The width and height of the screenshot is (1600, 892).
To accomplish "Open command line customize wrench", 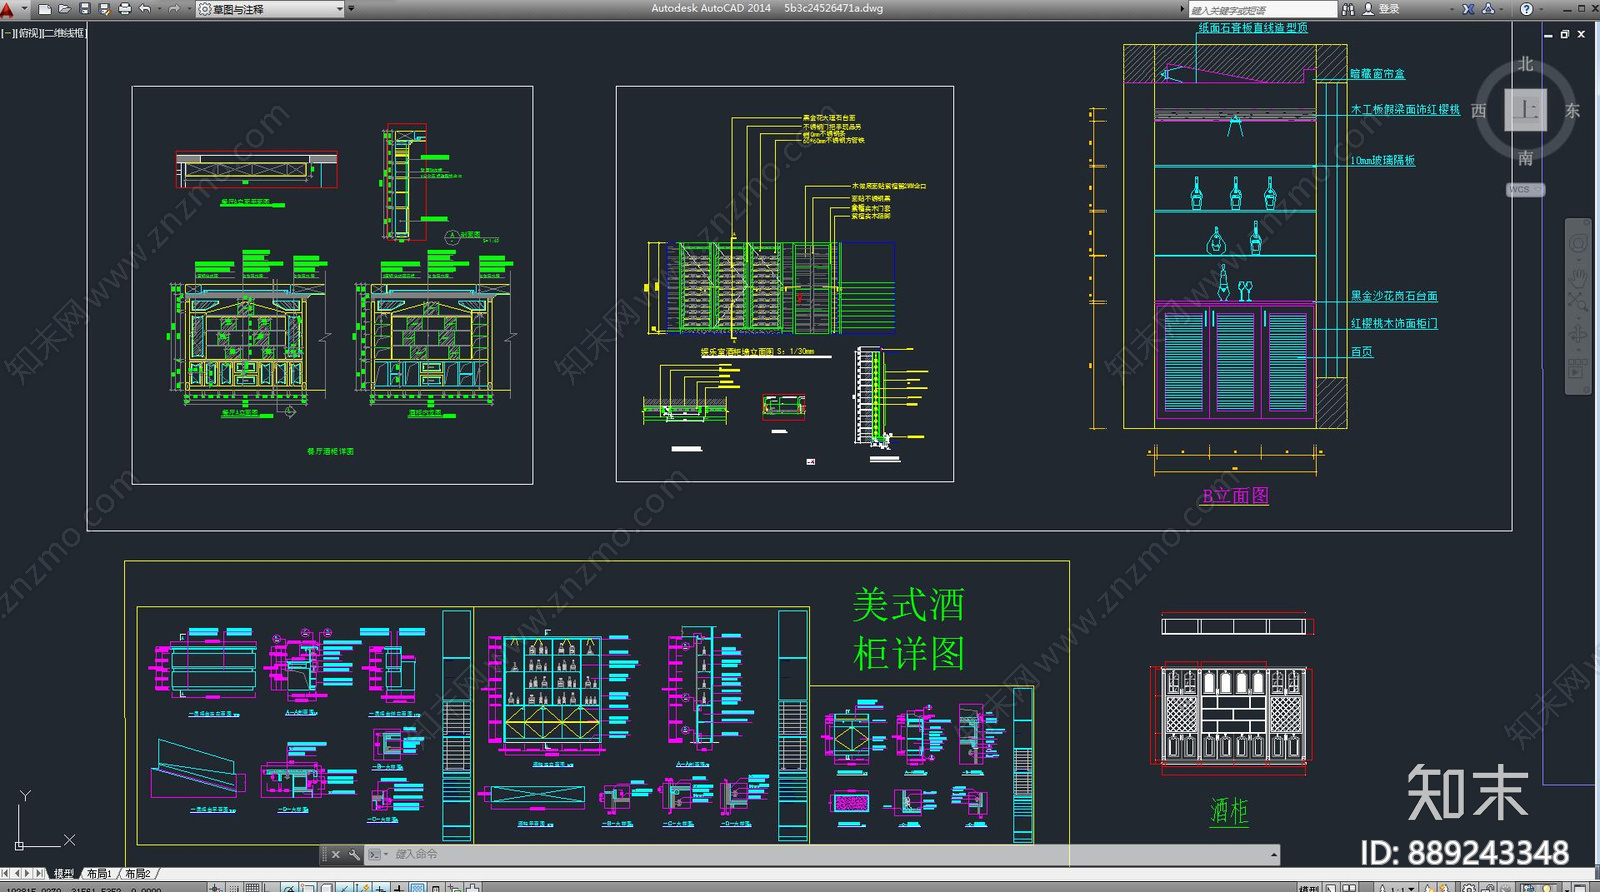I will coord(354,855).
